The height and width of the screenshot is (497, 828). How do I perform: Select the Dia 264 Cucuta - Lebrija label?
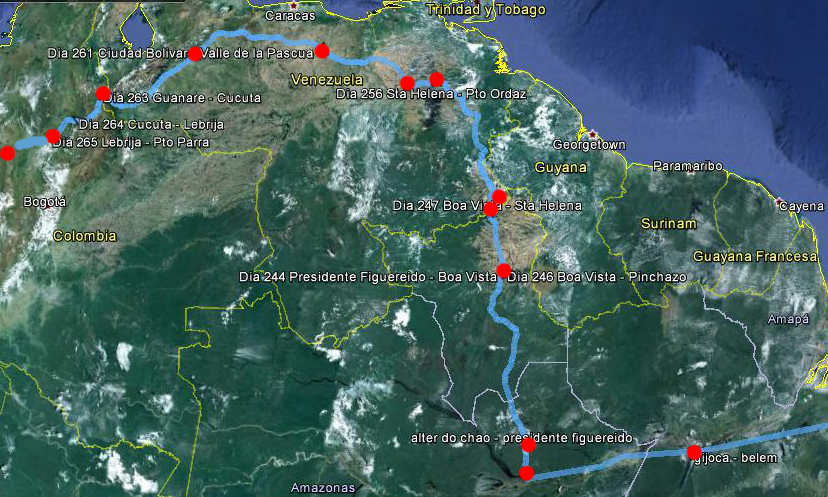150,125
